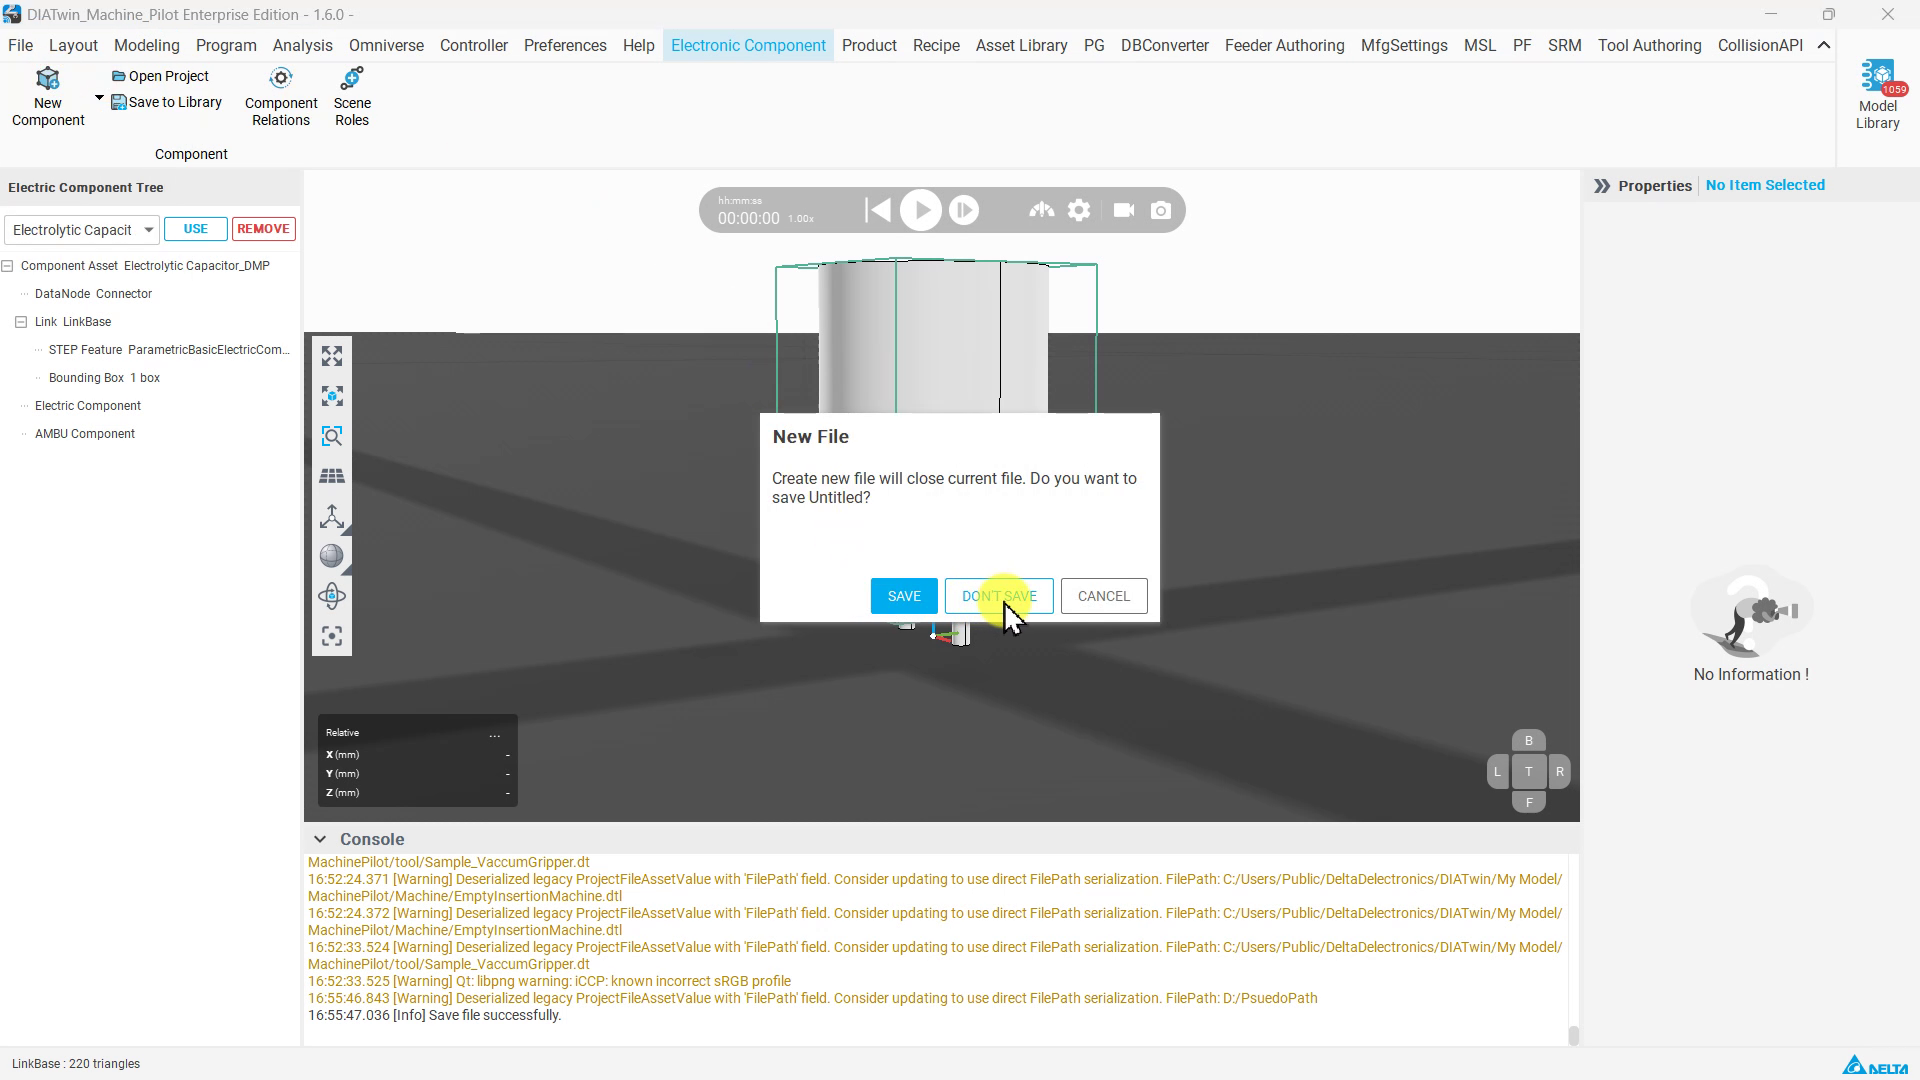Click the focus center target icon

point(332,637)
